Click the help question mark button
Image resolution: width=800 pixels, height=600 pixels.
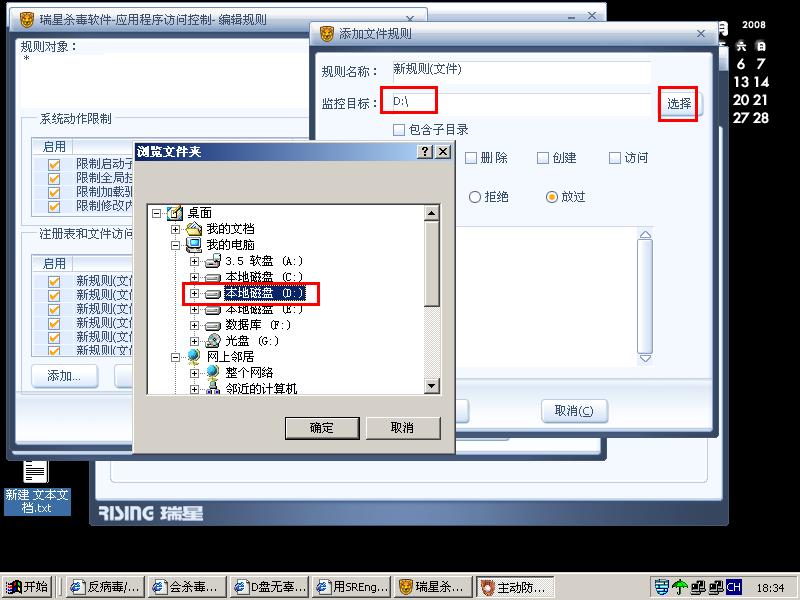[x=424, y=152]
